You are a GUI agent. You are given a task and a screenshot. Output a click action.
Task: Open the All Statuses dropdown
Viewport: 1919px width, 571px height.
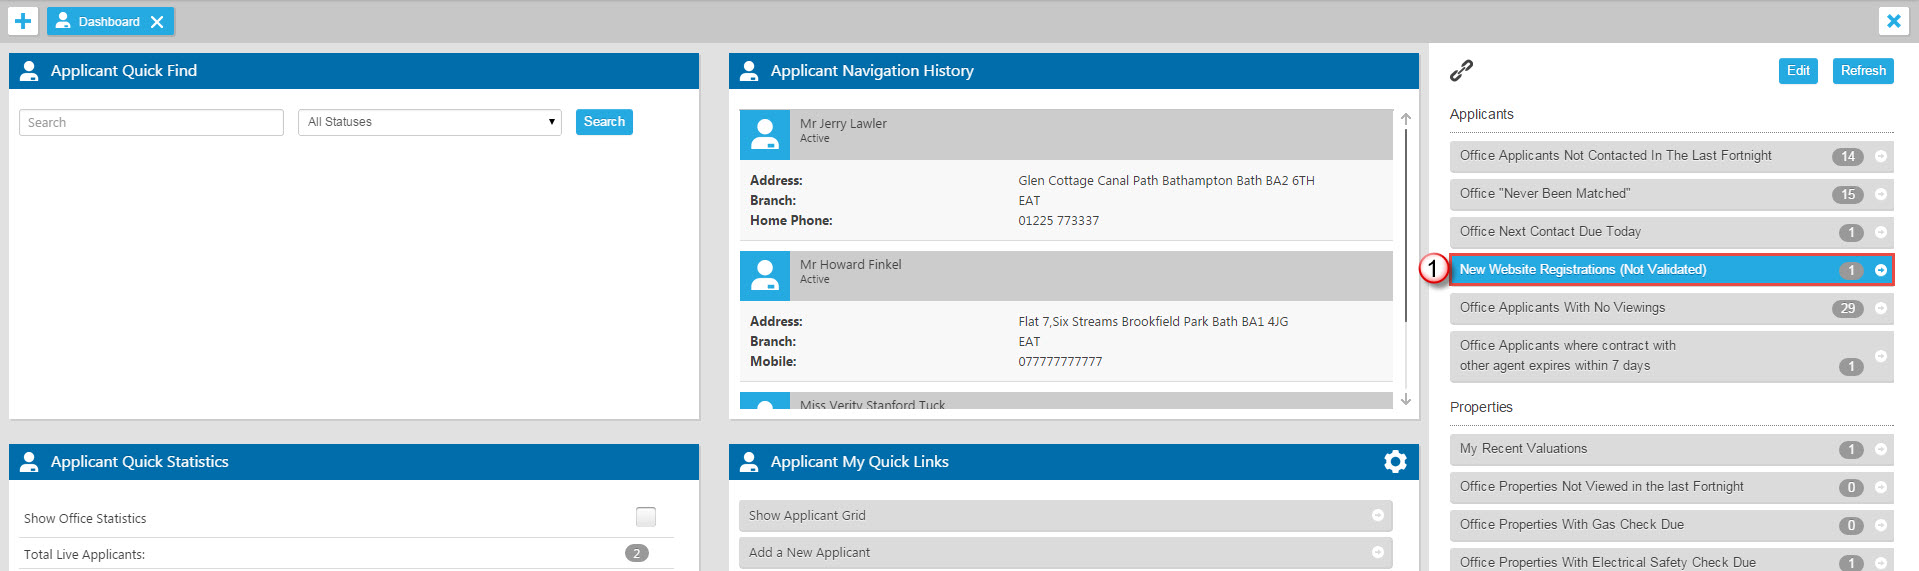pyautogui.click(x=430, y=122)
